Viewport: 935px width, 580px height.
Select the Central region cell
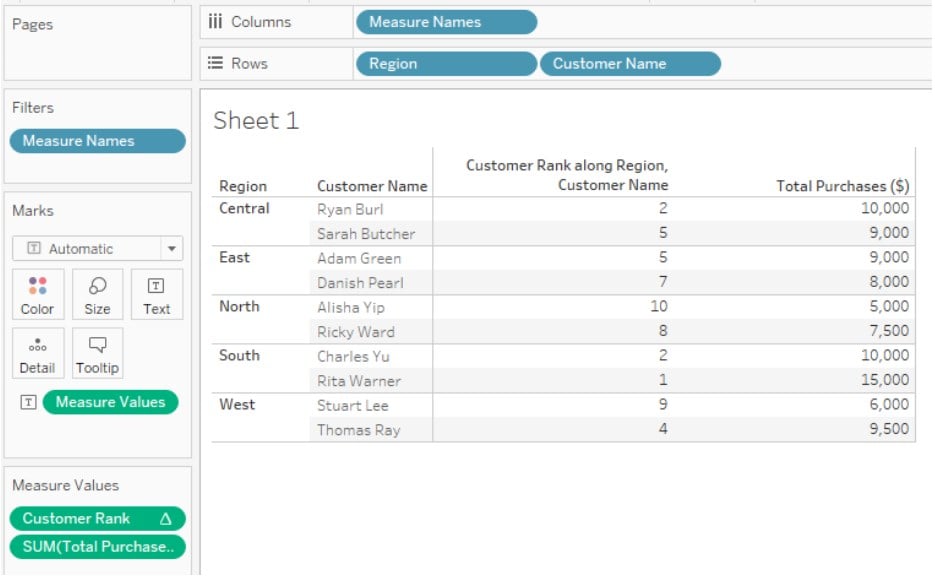(244, 209)
